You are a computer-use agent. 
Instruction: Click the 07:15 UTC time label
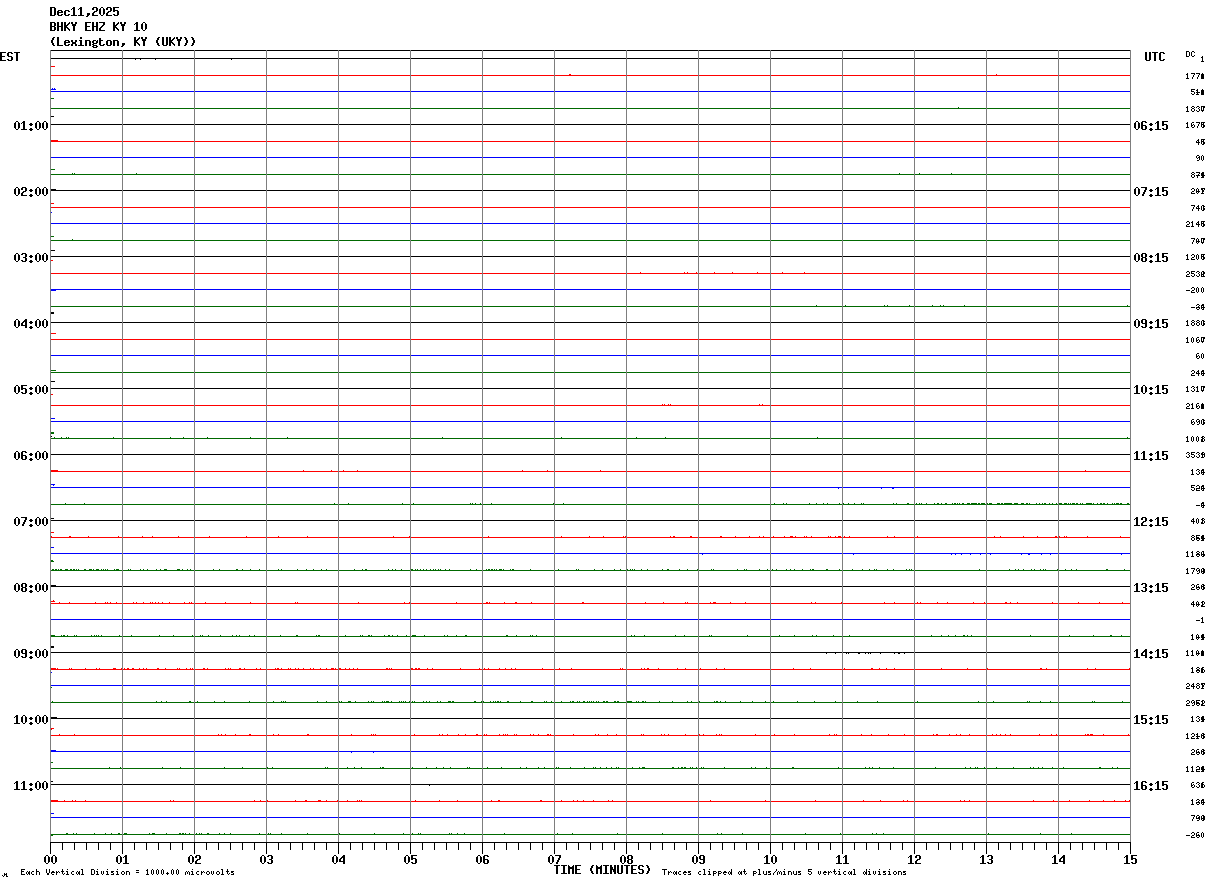tap(1151, 192)
